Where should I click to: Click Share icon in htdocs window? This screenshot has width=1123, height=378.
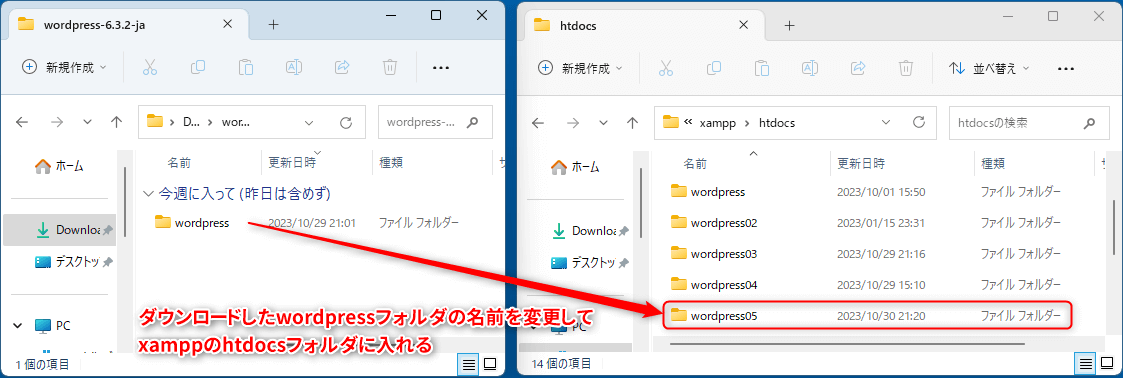click(858, 68)
